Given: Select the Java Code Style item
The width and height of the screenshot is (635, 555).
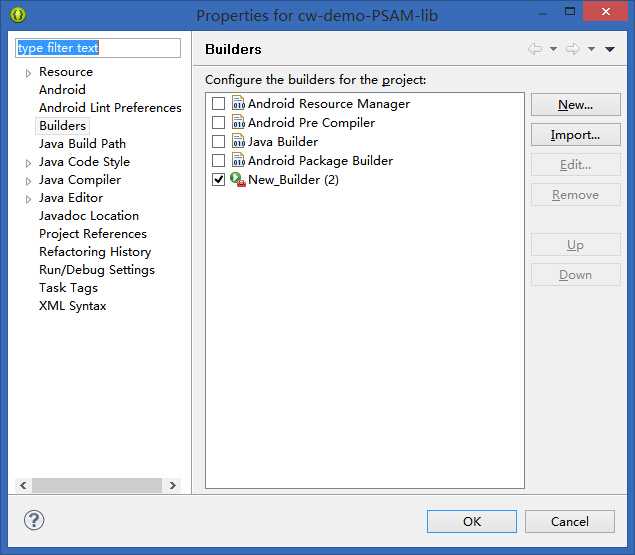Looking at the screenshot, I should 84,162.
